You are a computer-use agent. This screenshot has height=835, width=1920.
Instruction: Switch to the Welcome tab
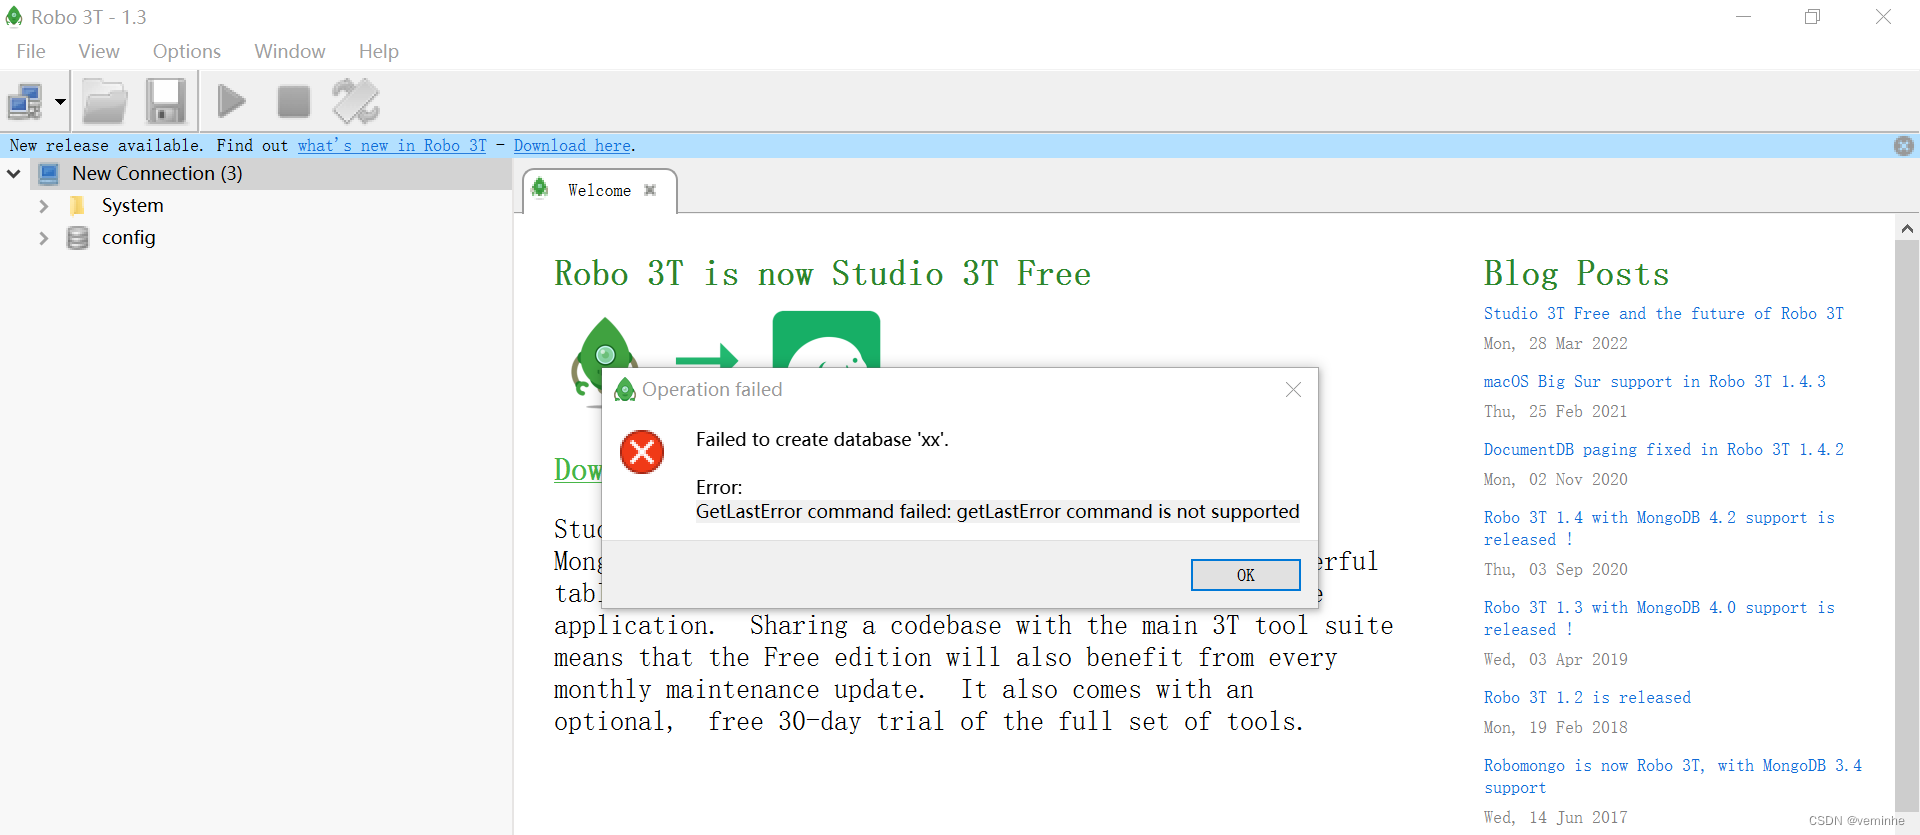[x=599, y=190]
